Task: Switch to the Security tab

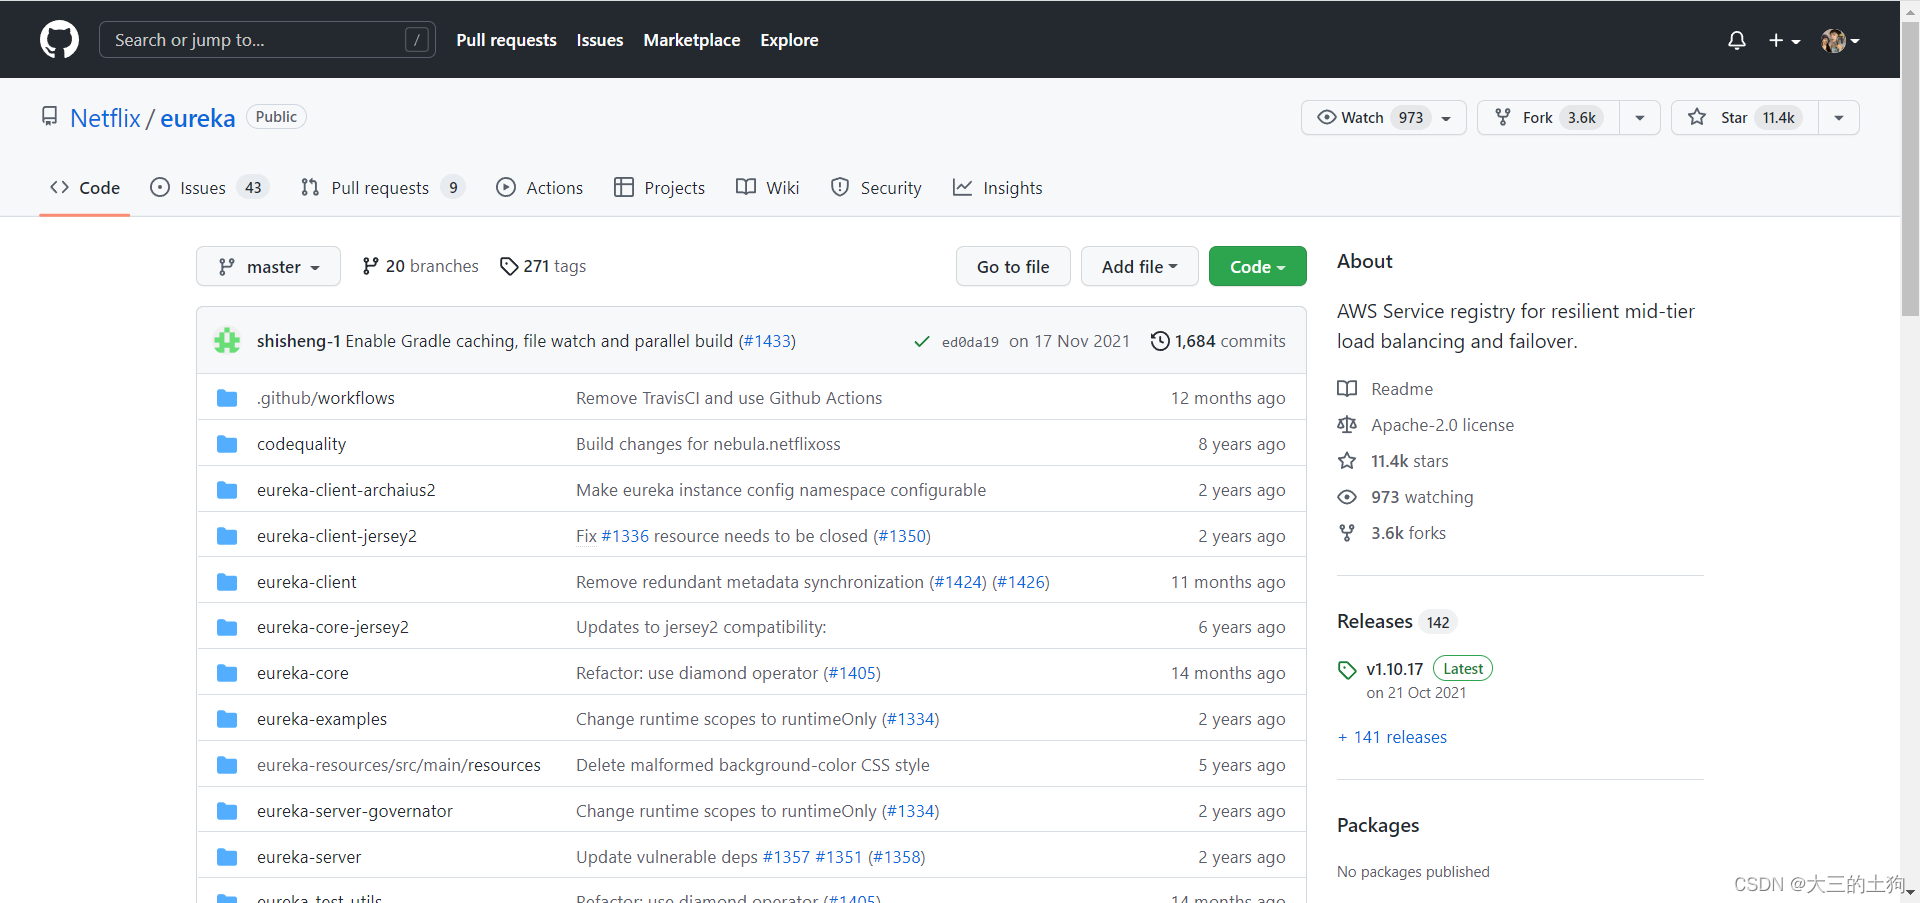Action: click(x=876, y=187)
